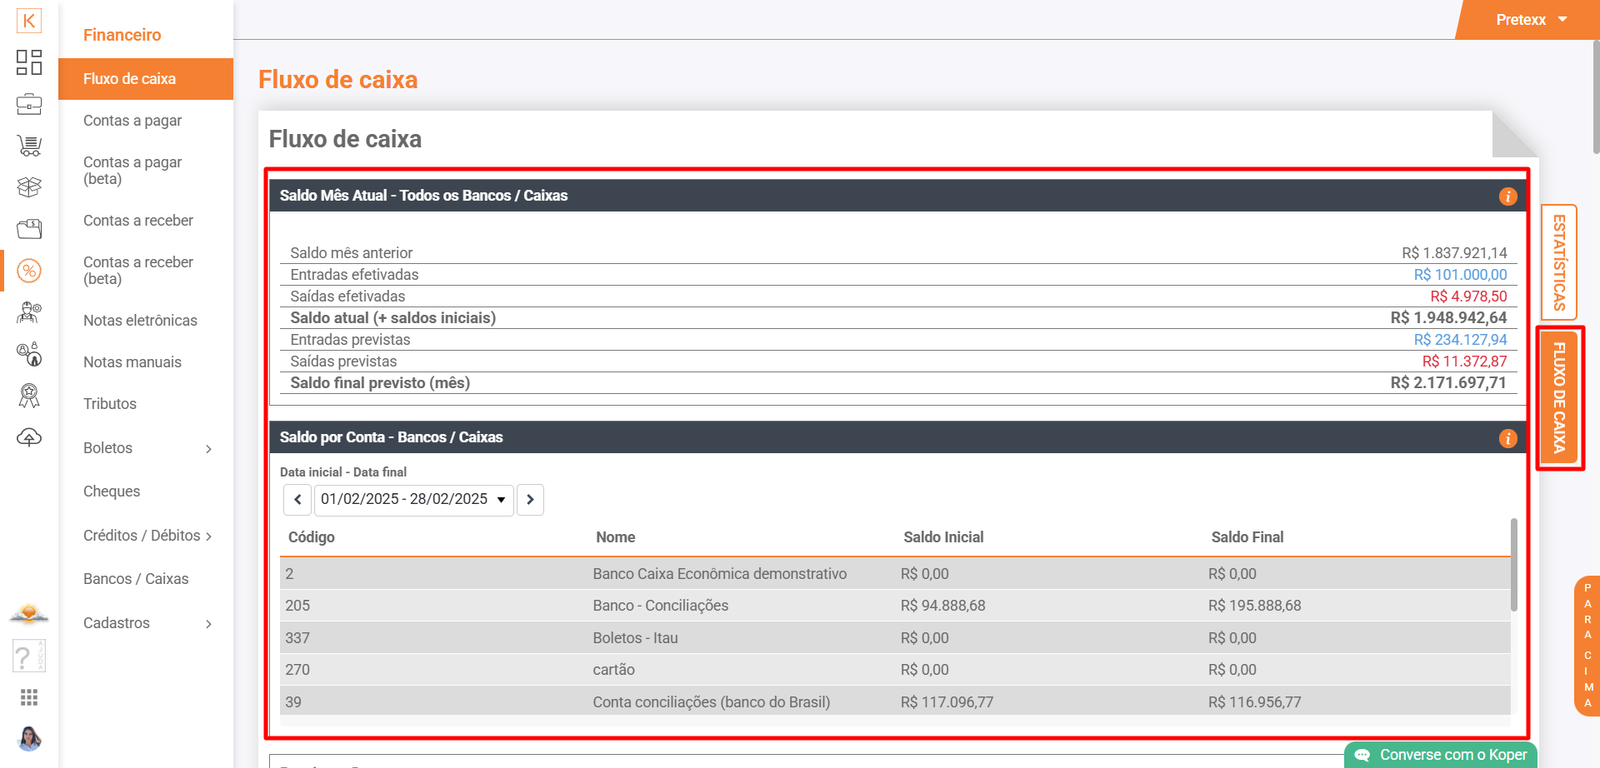Click info icon on Saldo por Conta header
The image size is (1600, 768).
click(1508, 439)
